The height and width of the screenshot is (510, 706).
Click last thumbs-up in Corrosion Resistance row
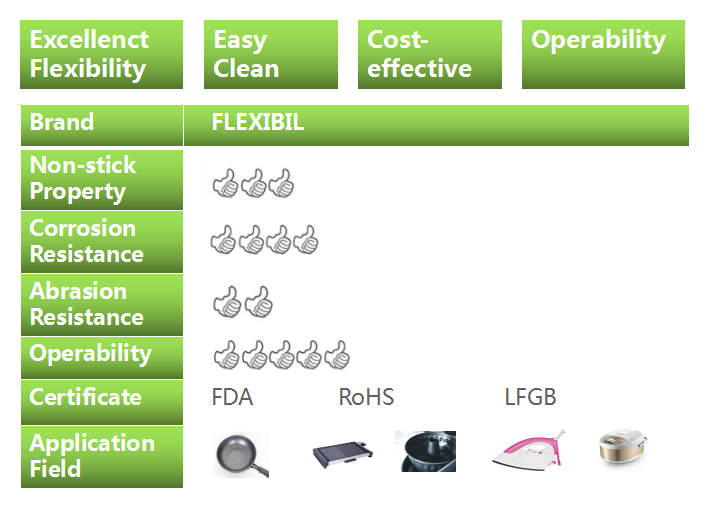coord(306,239)
